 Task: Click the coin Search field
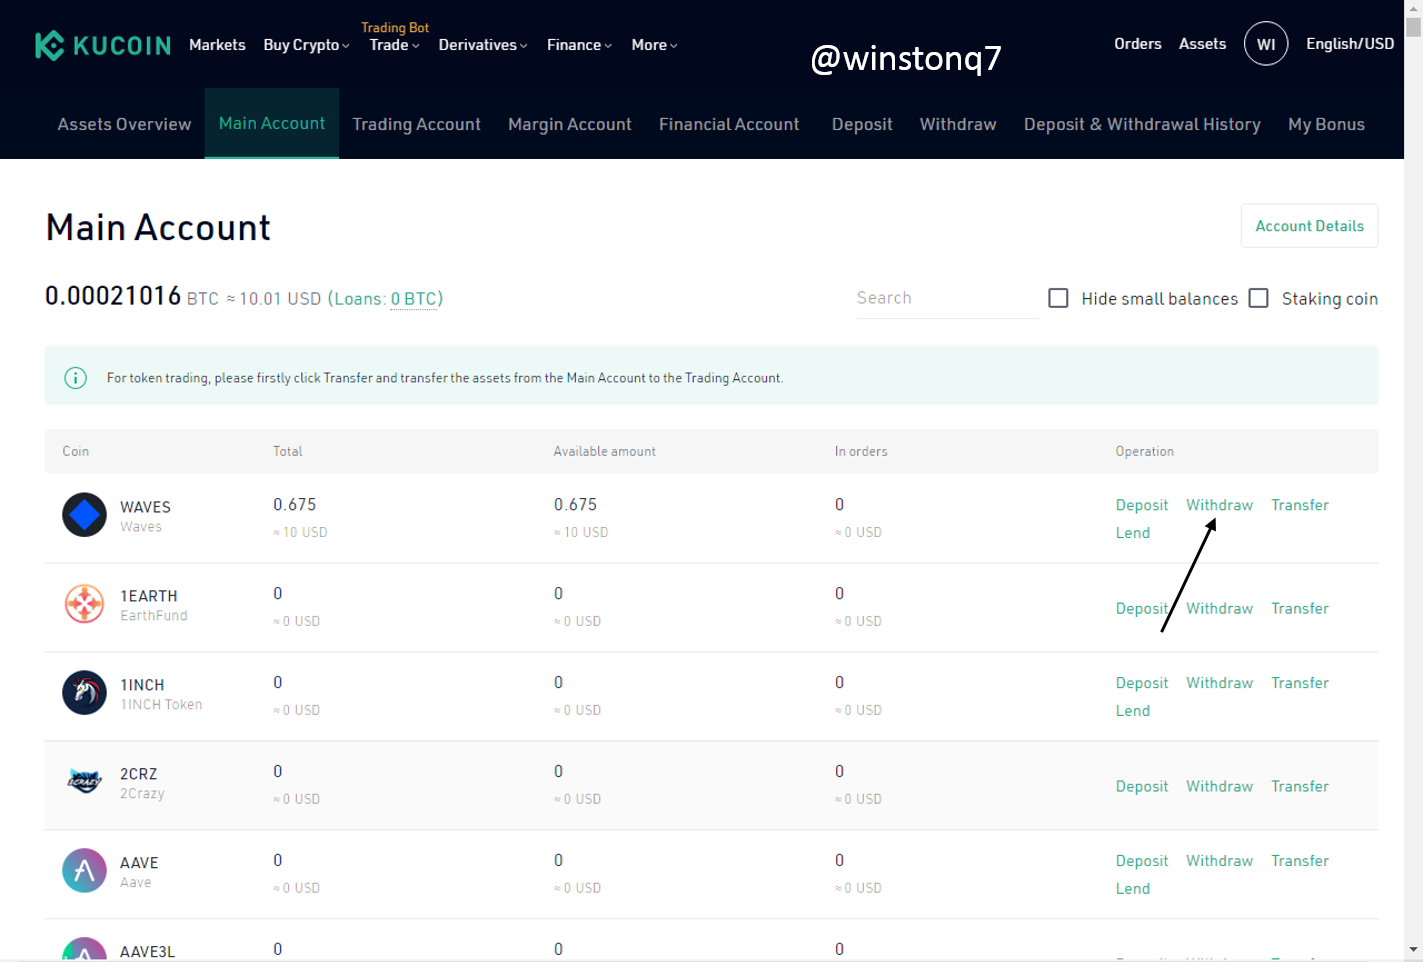tap(947, 298)
